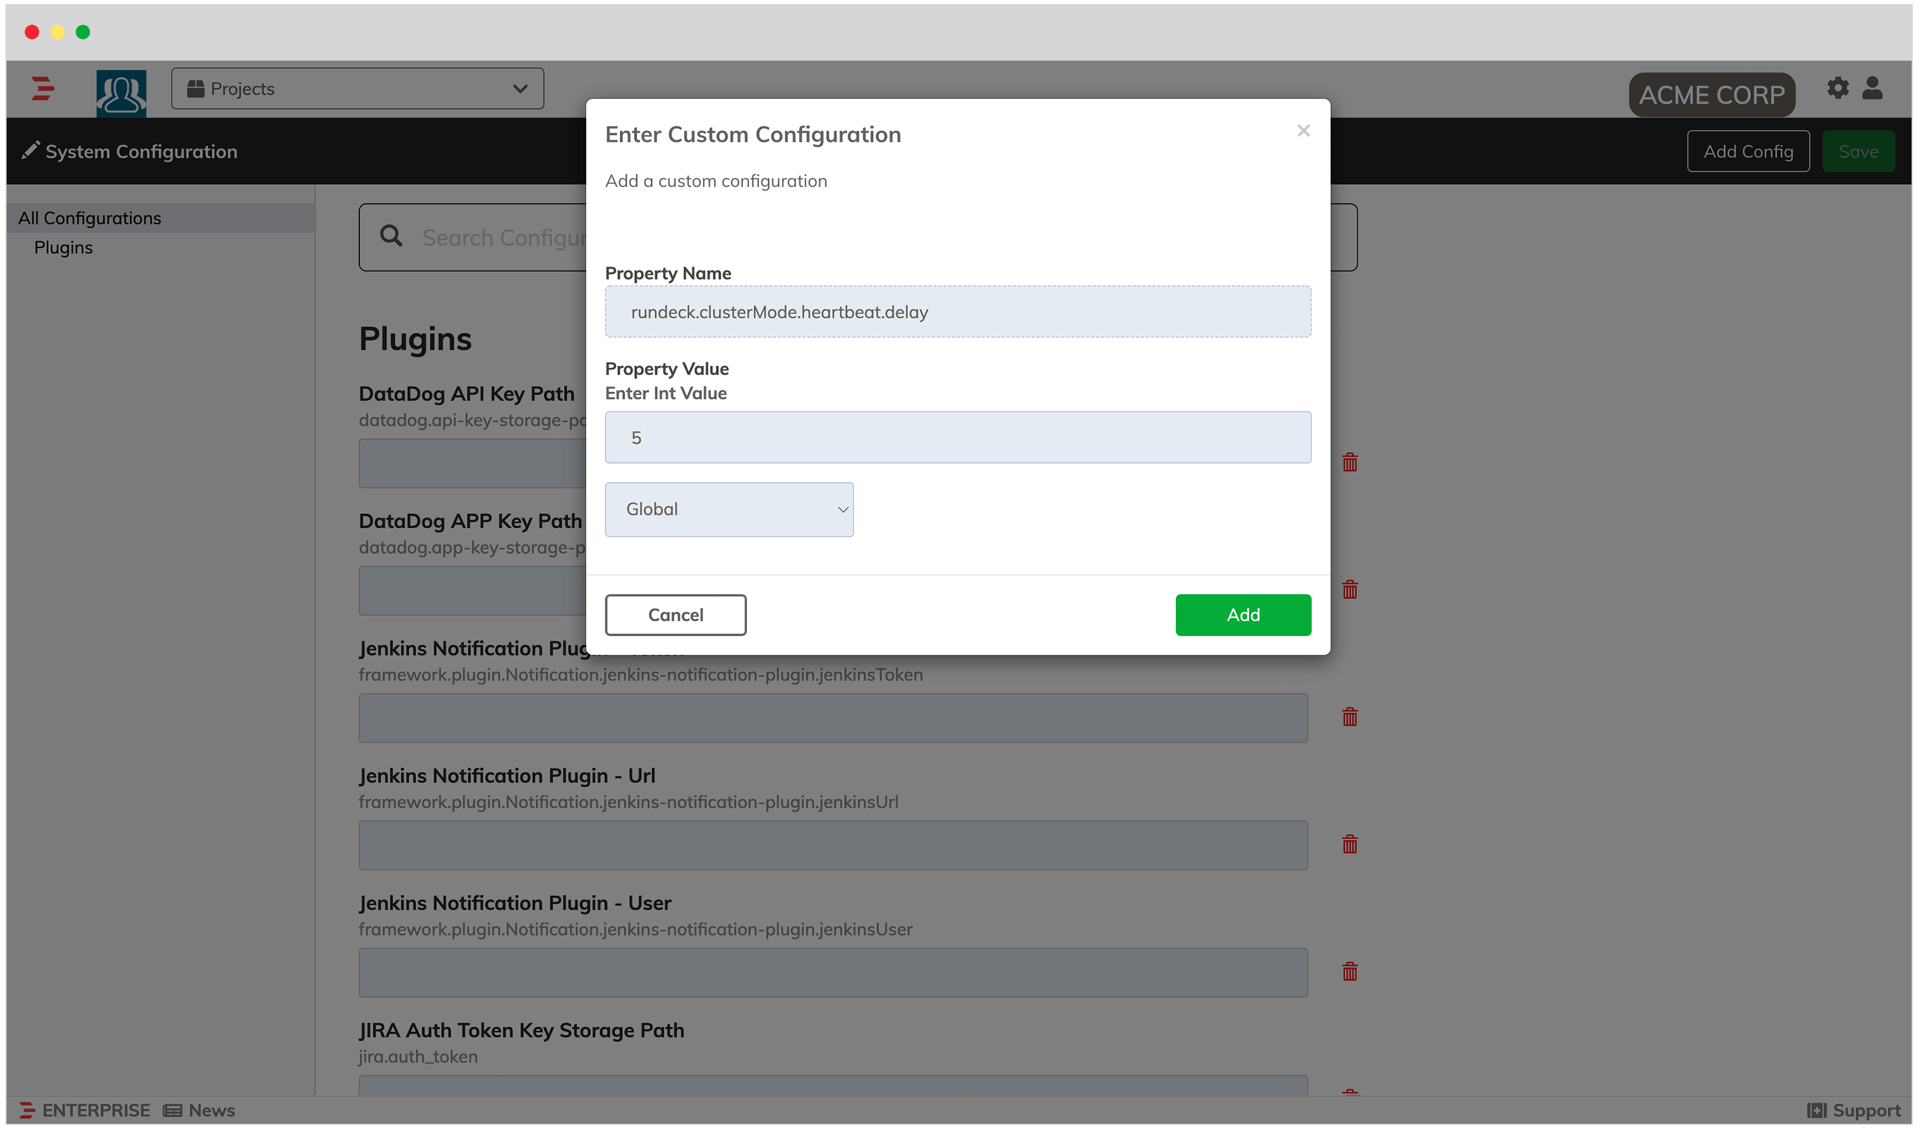Click the search magnifier icon
The image size is (1920, 1131).
pyautogui.click(x=391, y=236)
